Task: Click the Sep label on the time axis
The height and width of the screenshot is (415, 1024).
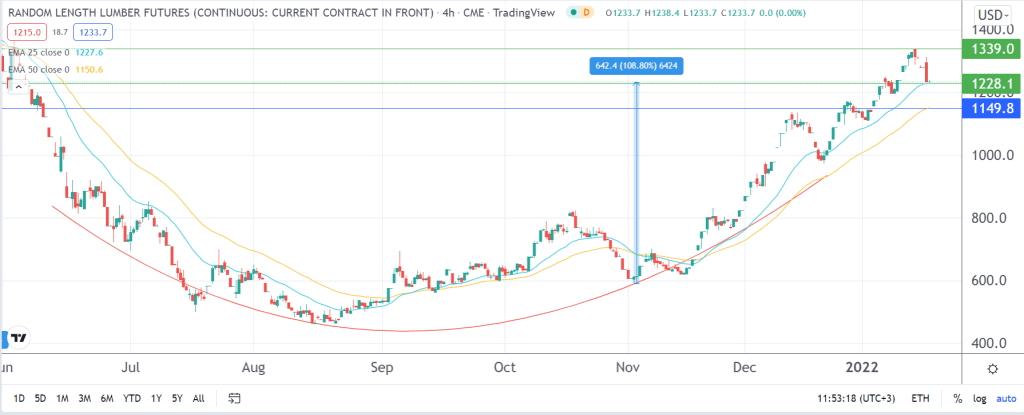Action: tap(381, 369)
